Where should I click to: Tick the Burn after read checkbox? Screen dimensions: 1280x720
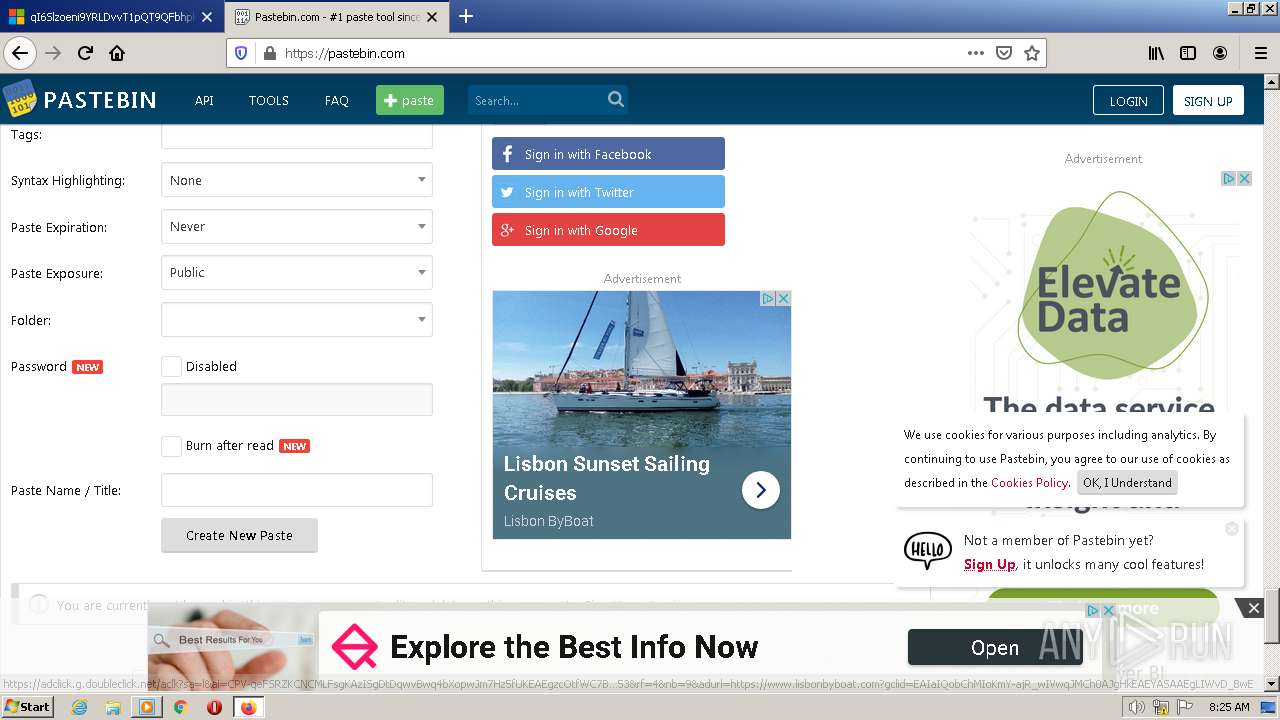[x=171, y=446]
